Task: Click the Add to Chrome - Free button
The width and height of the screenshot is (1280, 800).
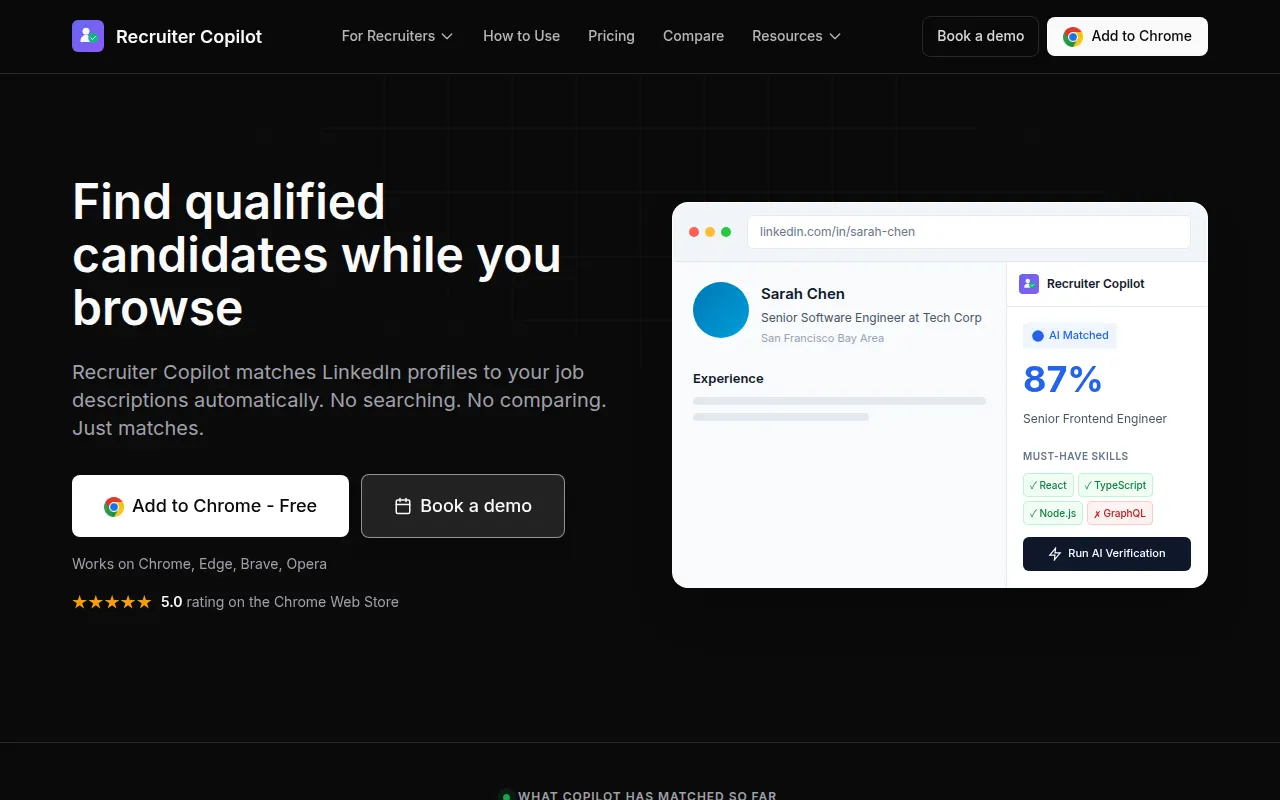Action: (x=210, y=506)
